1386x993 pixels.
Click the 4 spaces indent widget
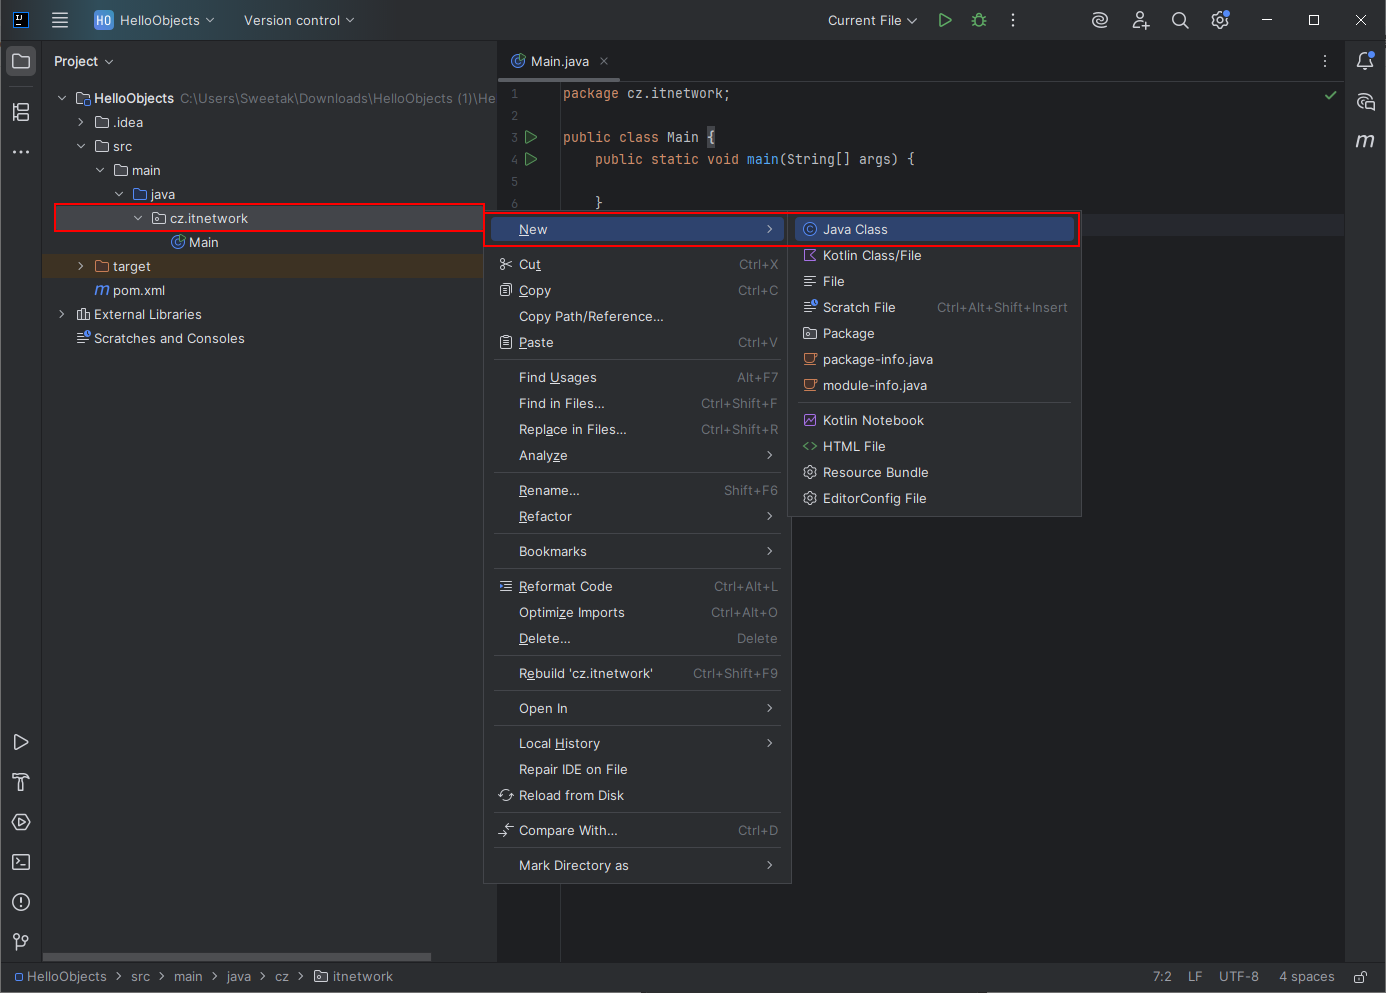[x=1307, y=977]
